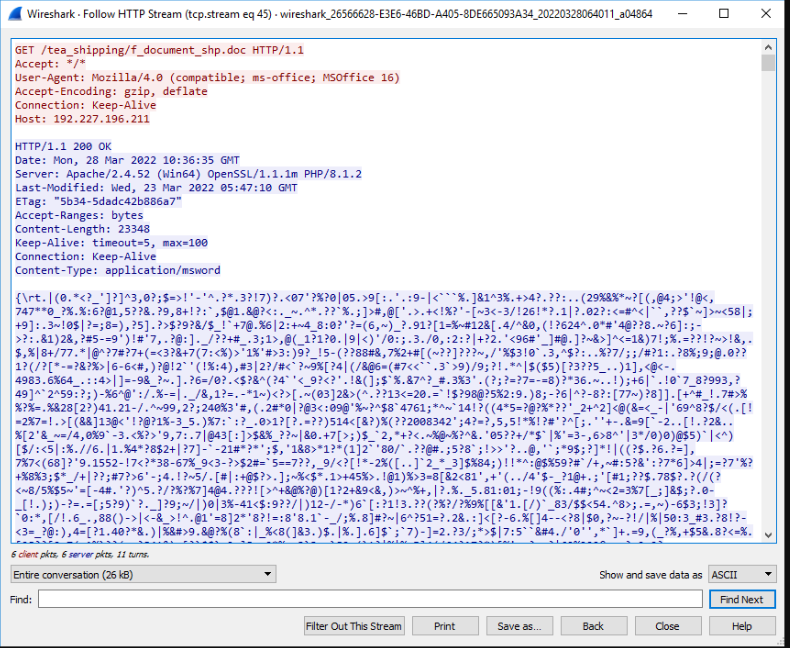Click the Accept-Ranges: bytes line
Image resolution: width=790 pixels, height=648 pixels.
[79, 215]
